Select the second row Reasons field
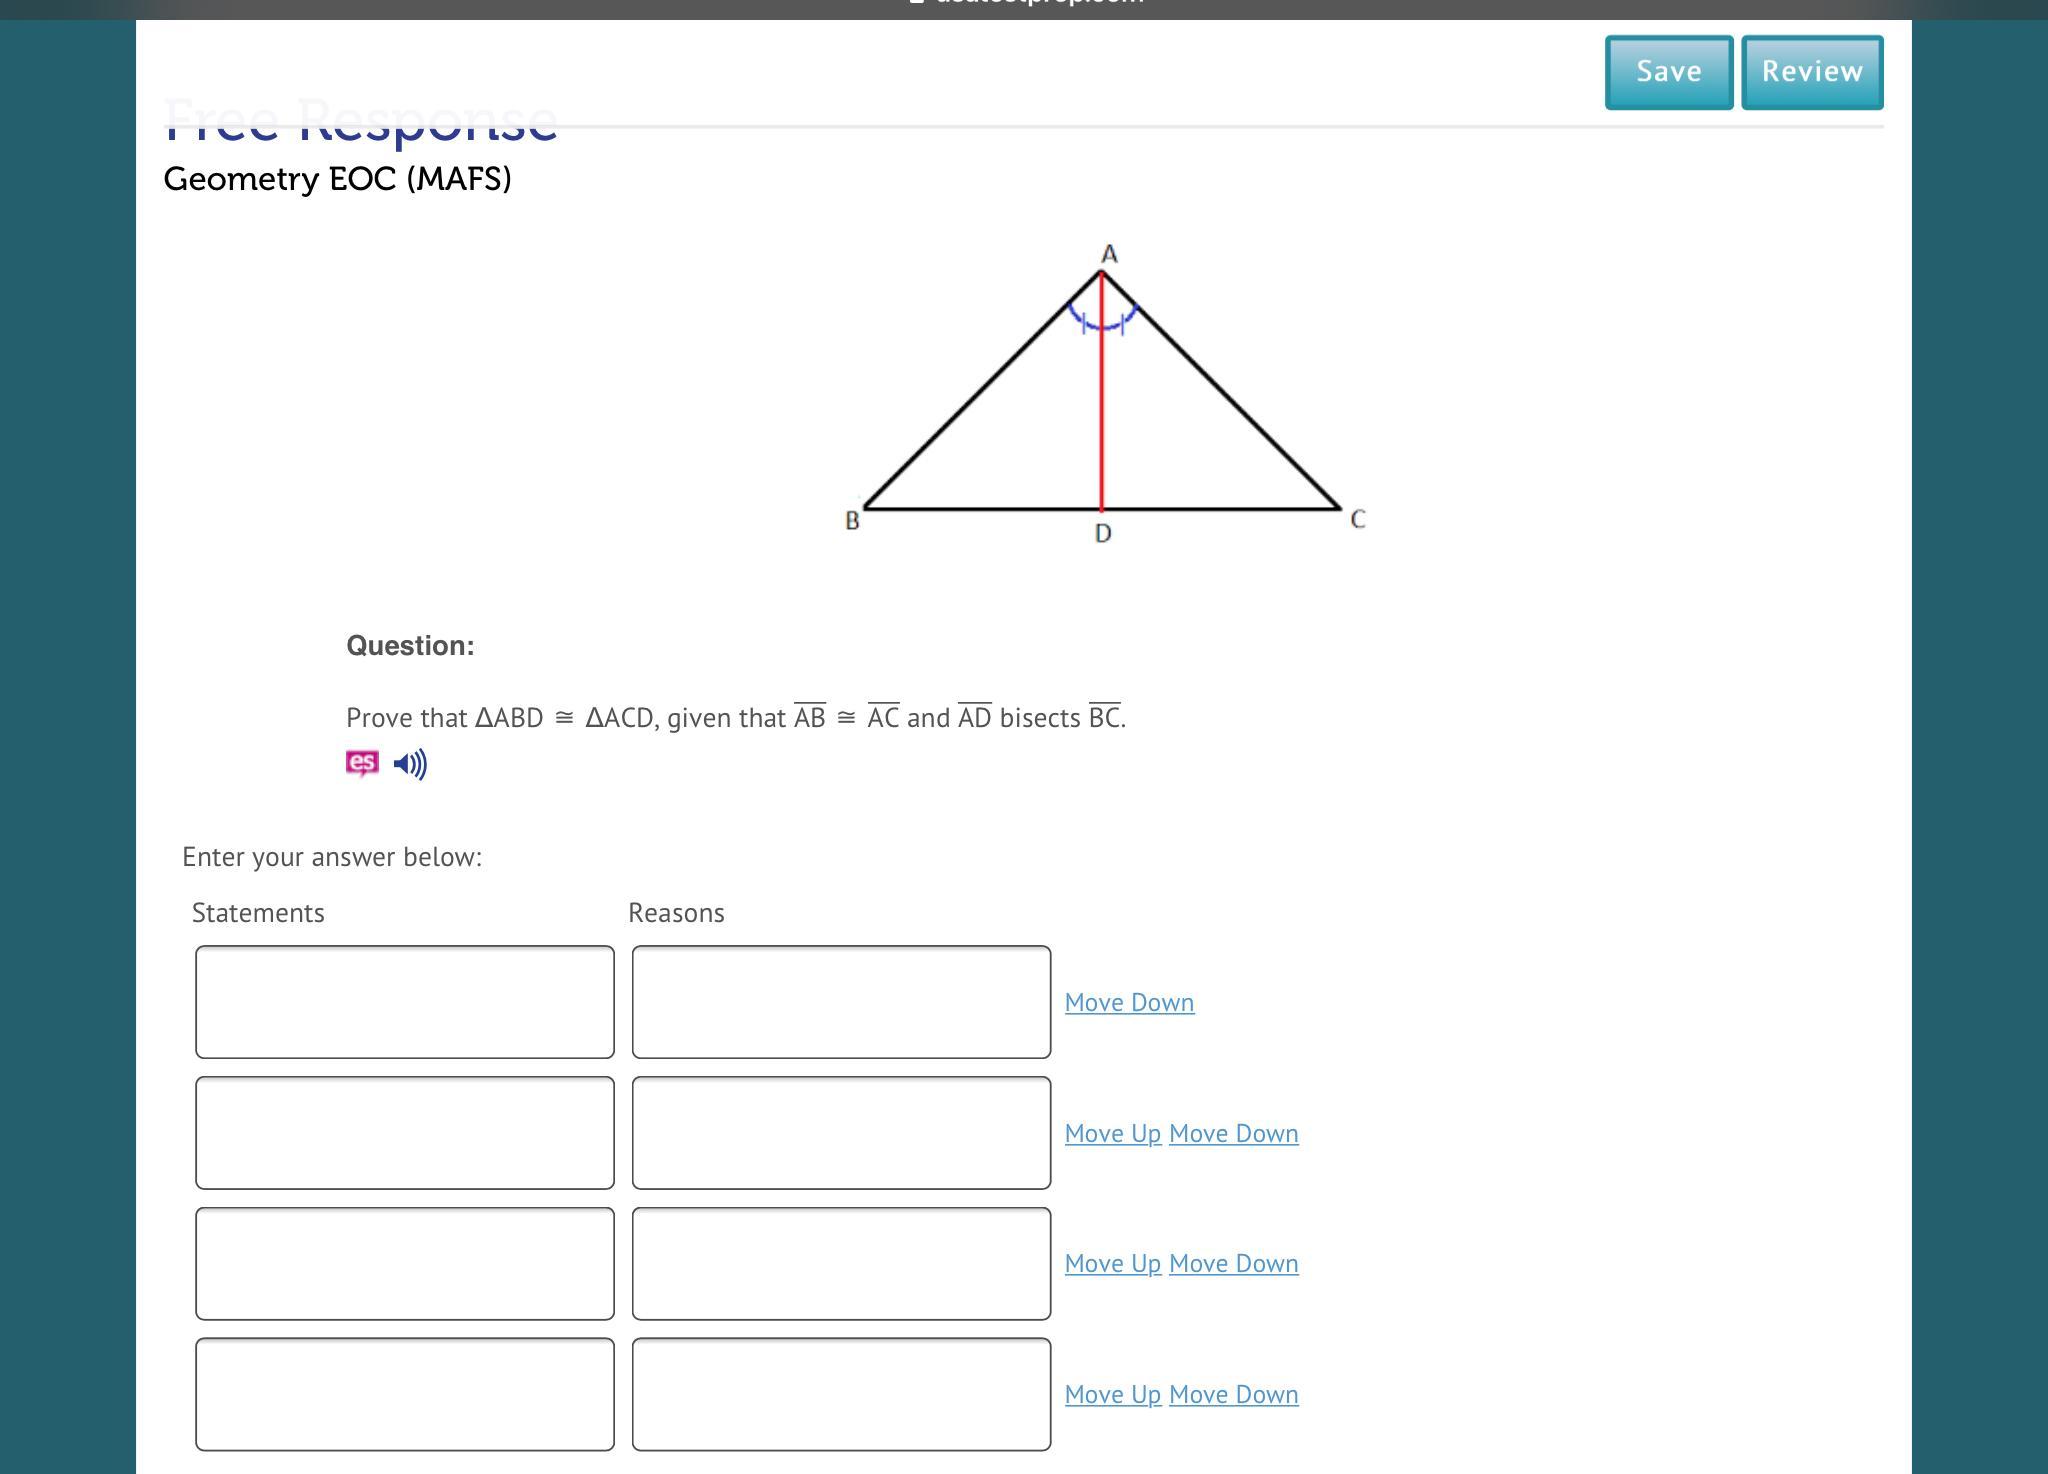Image resolution: width=2048 pixels, height=1474 pixels. pos(841,1132)
